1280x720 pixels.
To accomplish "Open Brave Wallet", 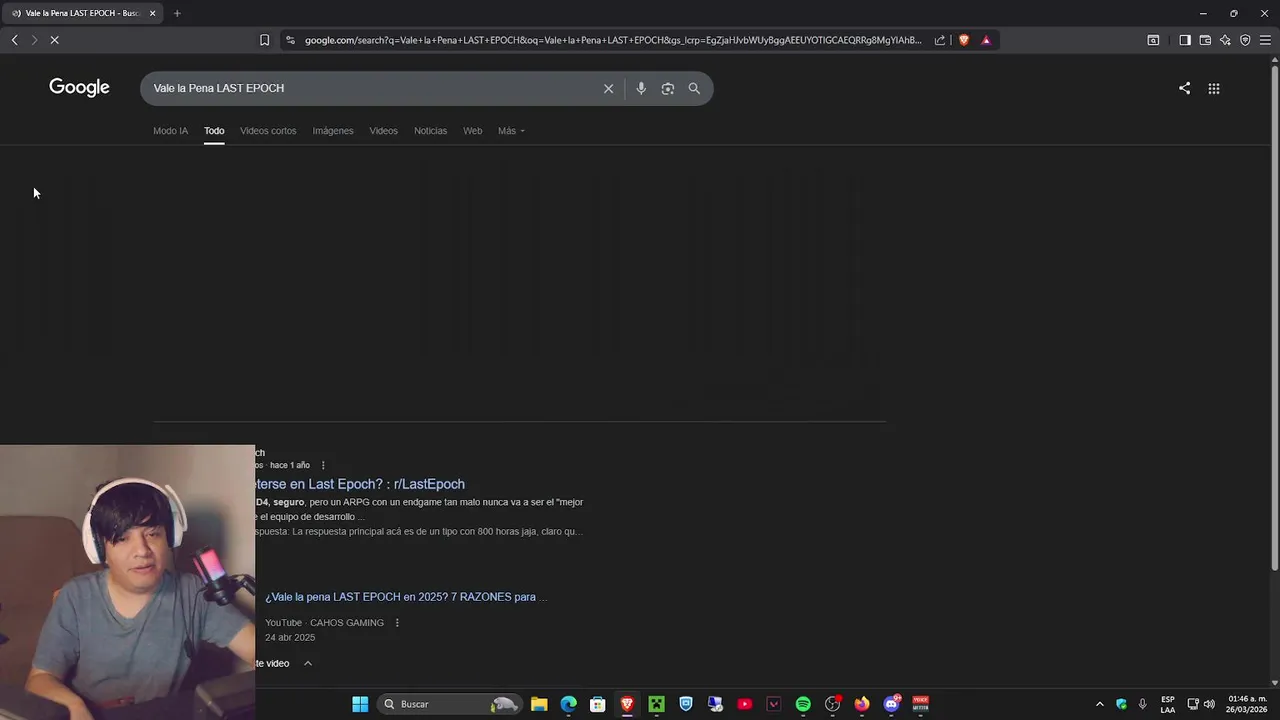I will [1205, 40].
